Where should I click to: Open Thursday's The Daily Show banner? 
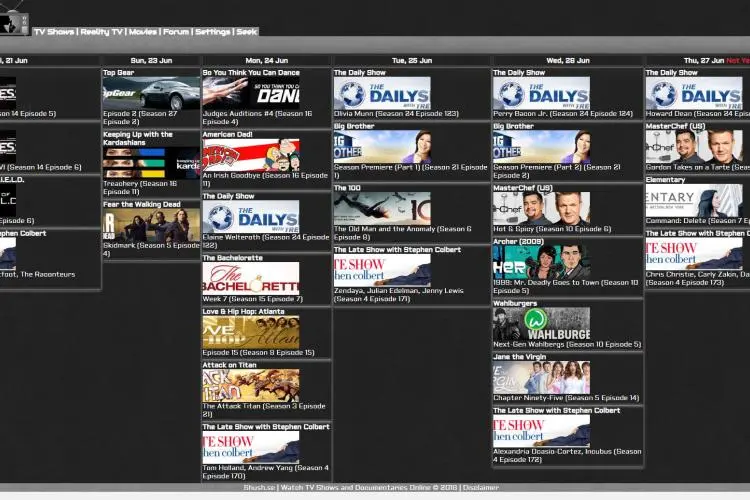point(694,93)
